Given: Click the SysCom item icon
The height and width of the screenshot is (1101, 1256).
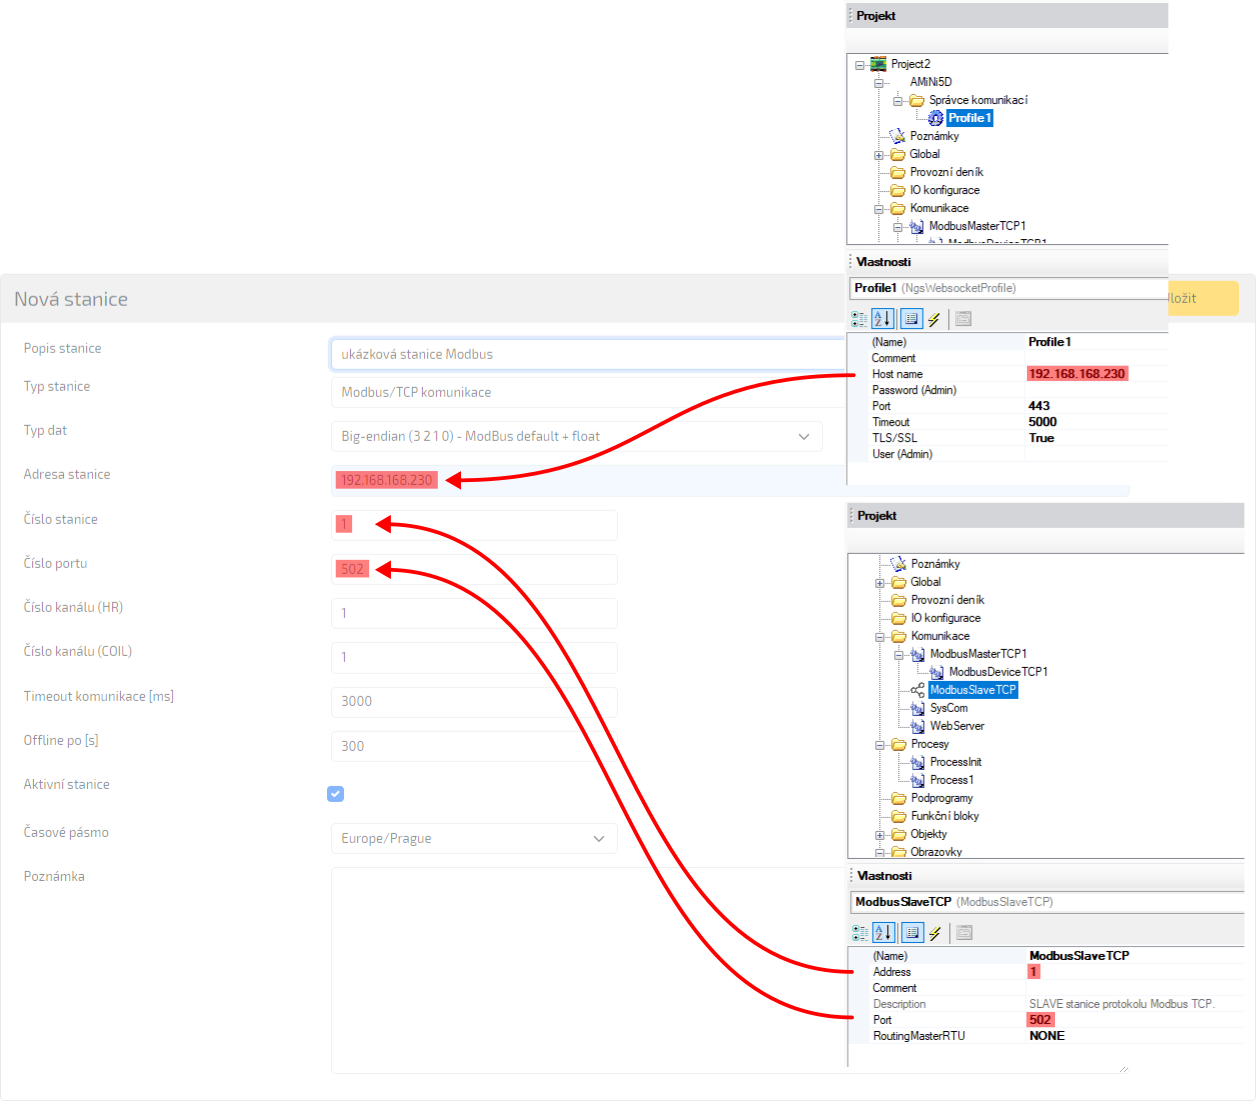Looking at the screenshot, I should (917, 708).
